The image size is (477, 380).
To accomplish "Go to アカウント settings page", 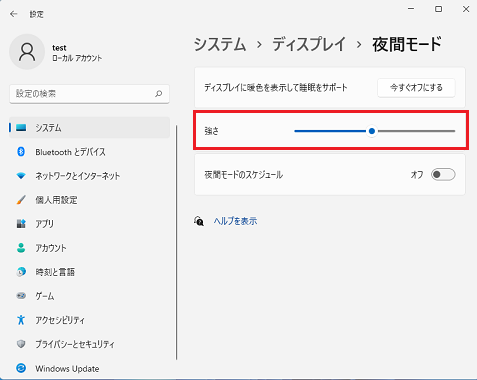I will 89,248.
